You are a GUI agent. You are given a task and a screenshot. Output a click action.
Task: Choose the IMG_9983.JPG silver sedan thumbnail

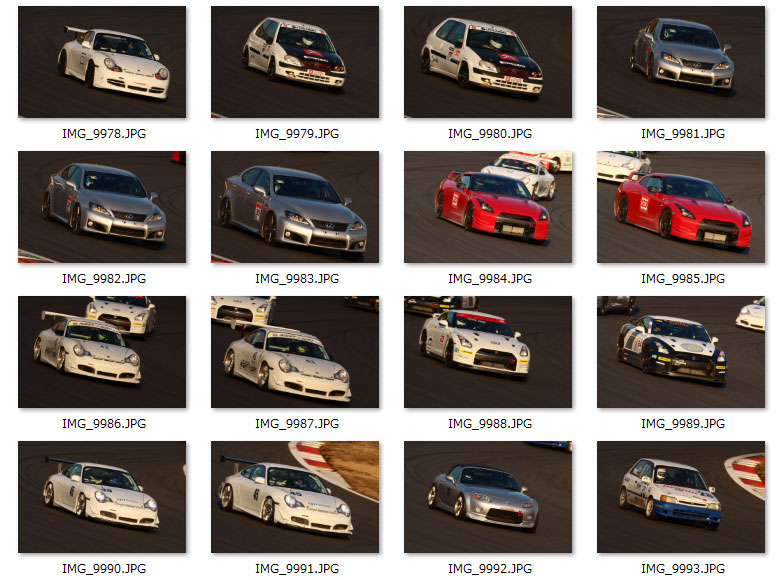click(x=295, y=207)
